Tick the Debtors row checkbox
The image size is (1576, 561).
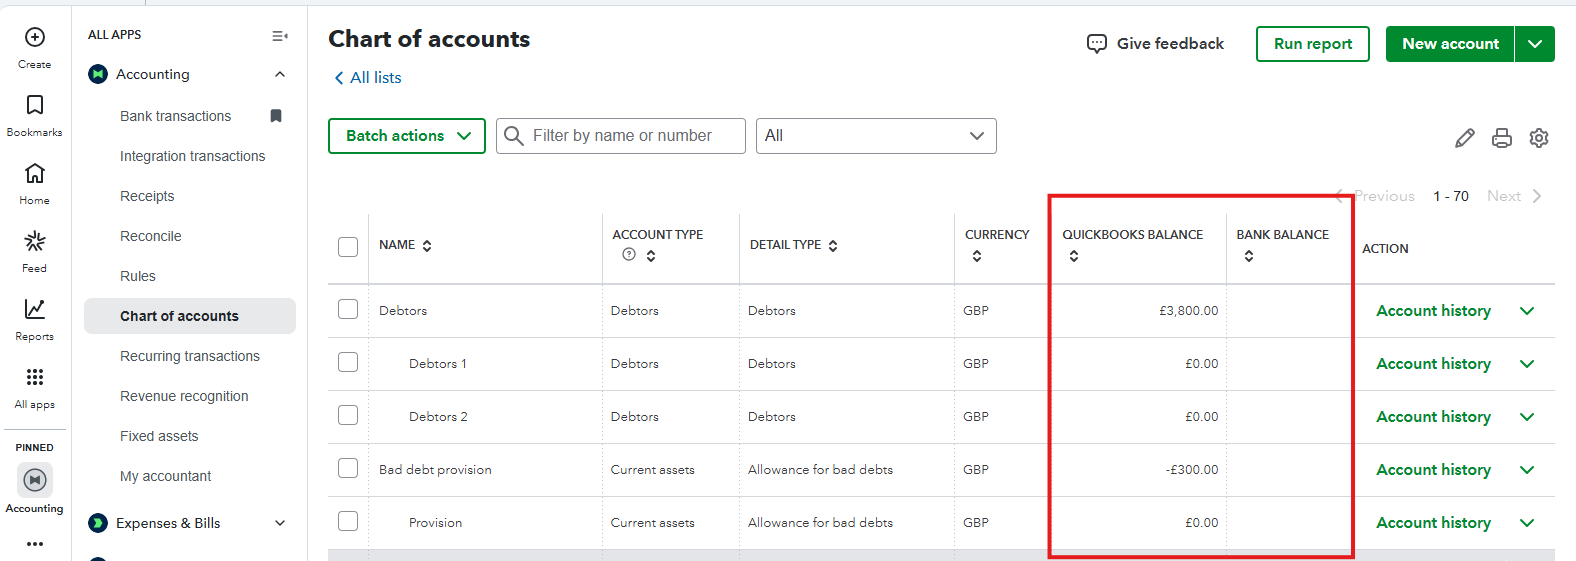tap(348, 310)
